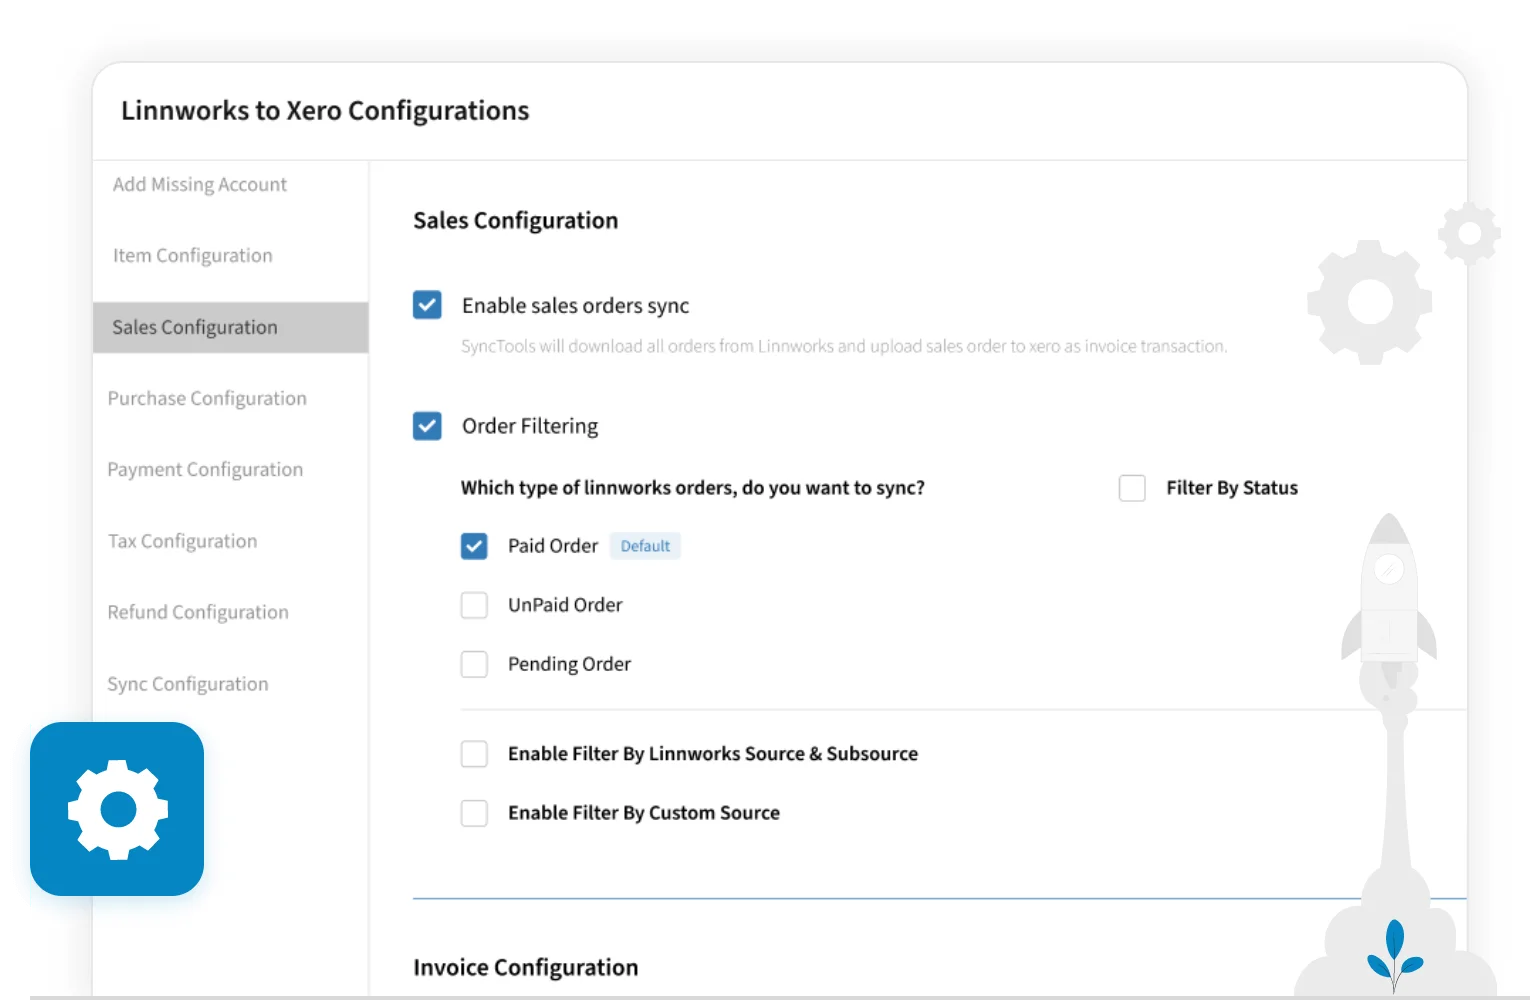Enable the Filter By Status checkbox
Image resolution: width=1530 pixels, height=1000 pixels.
pyautogui.click(x=1132, y=488)
